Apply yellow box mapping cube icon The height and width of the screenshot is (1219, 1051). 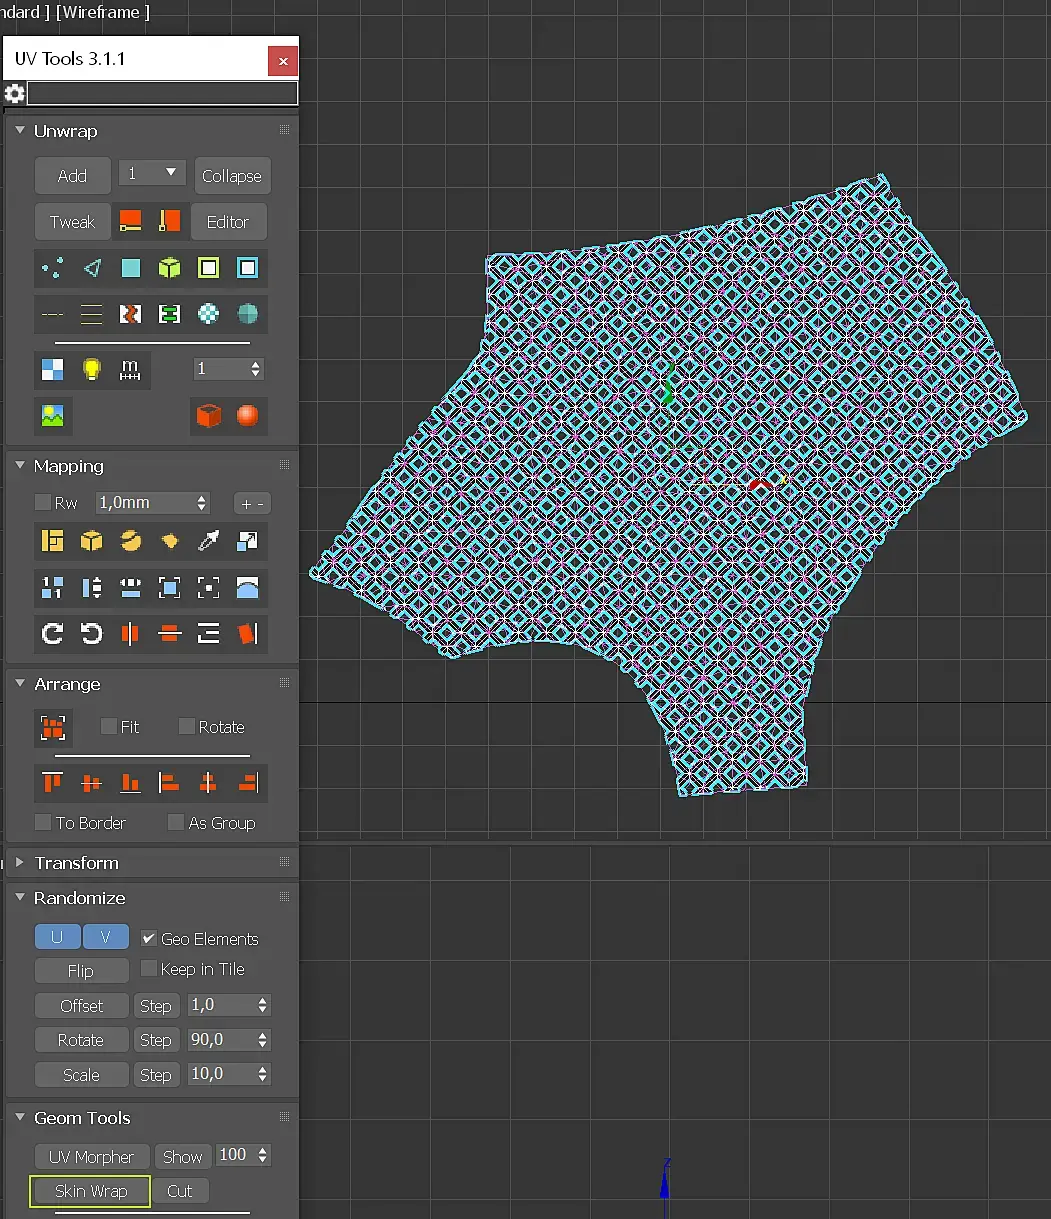tap(92, 541)
